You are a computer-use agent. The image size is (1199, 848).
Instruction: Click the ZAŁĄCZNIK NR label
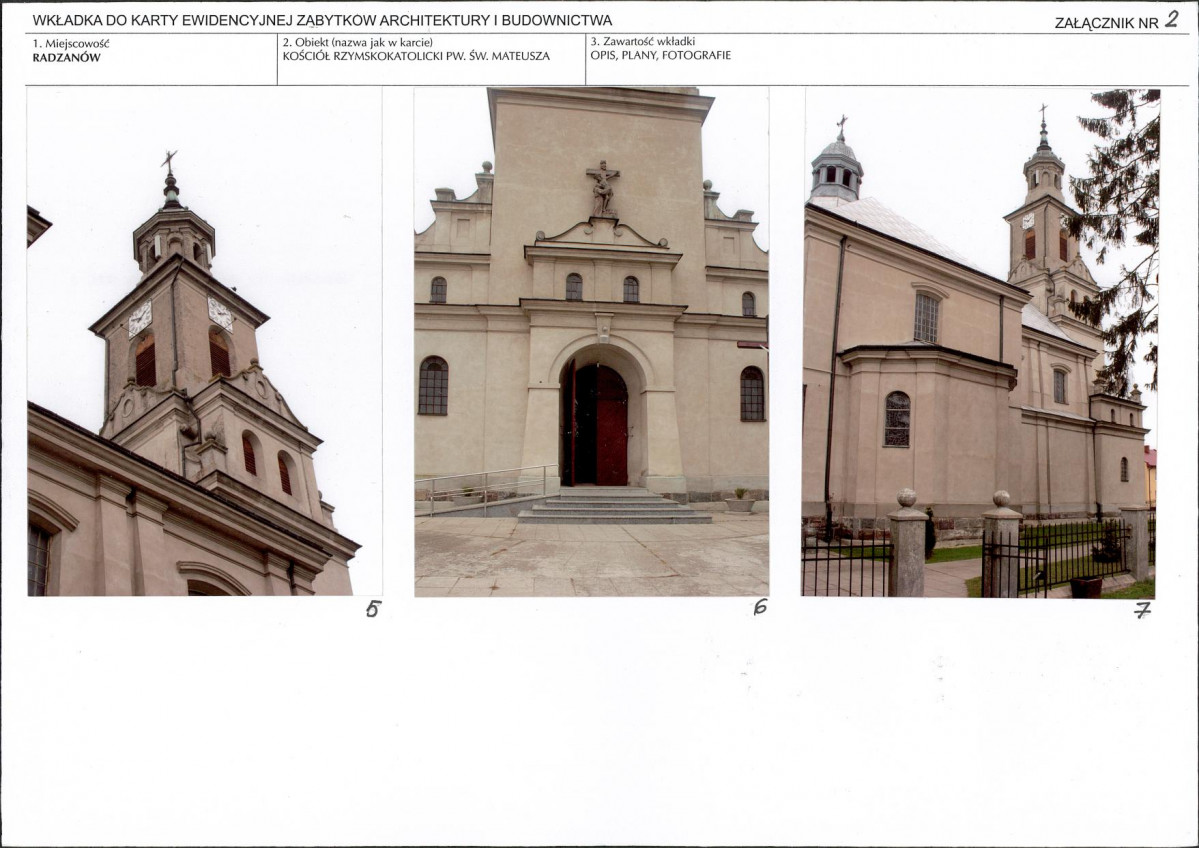tap(1106, 23)
